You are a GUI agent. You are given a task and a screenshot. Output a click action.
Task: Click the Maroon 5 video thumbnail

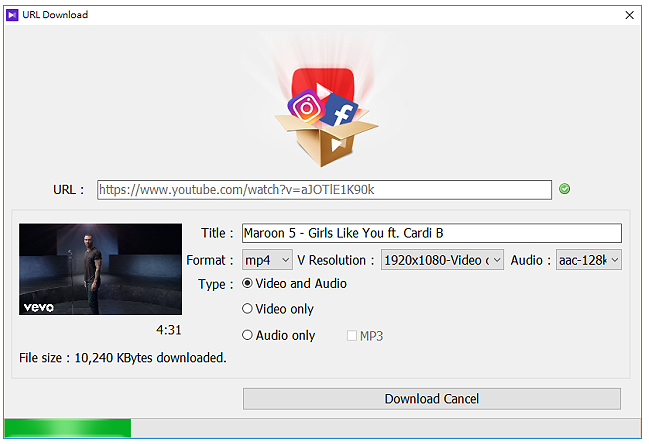point(101,271)
